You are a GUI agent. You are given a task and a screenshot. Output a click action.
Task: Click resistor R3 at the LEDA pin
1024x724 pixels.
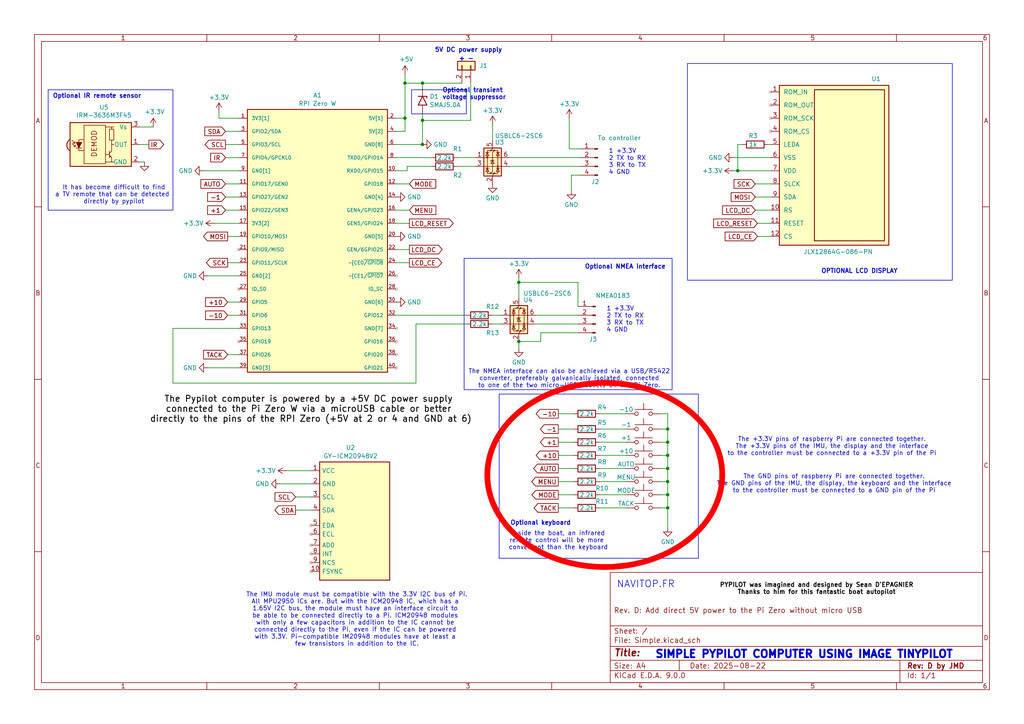point(756,144)
